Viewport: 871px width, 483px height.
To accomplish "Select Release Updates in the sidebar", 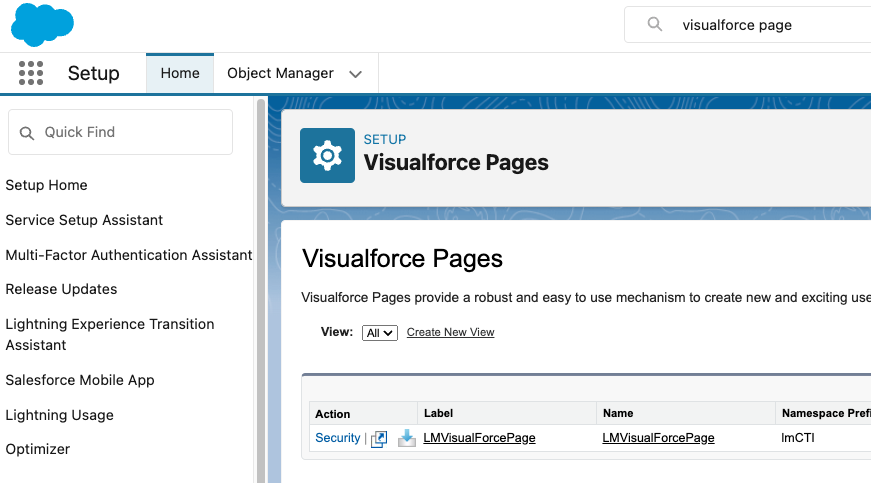I will [x=61, y=289].
